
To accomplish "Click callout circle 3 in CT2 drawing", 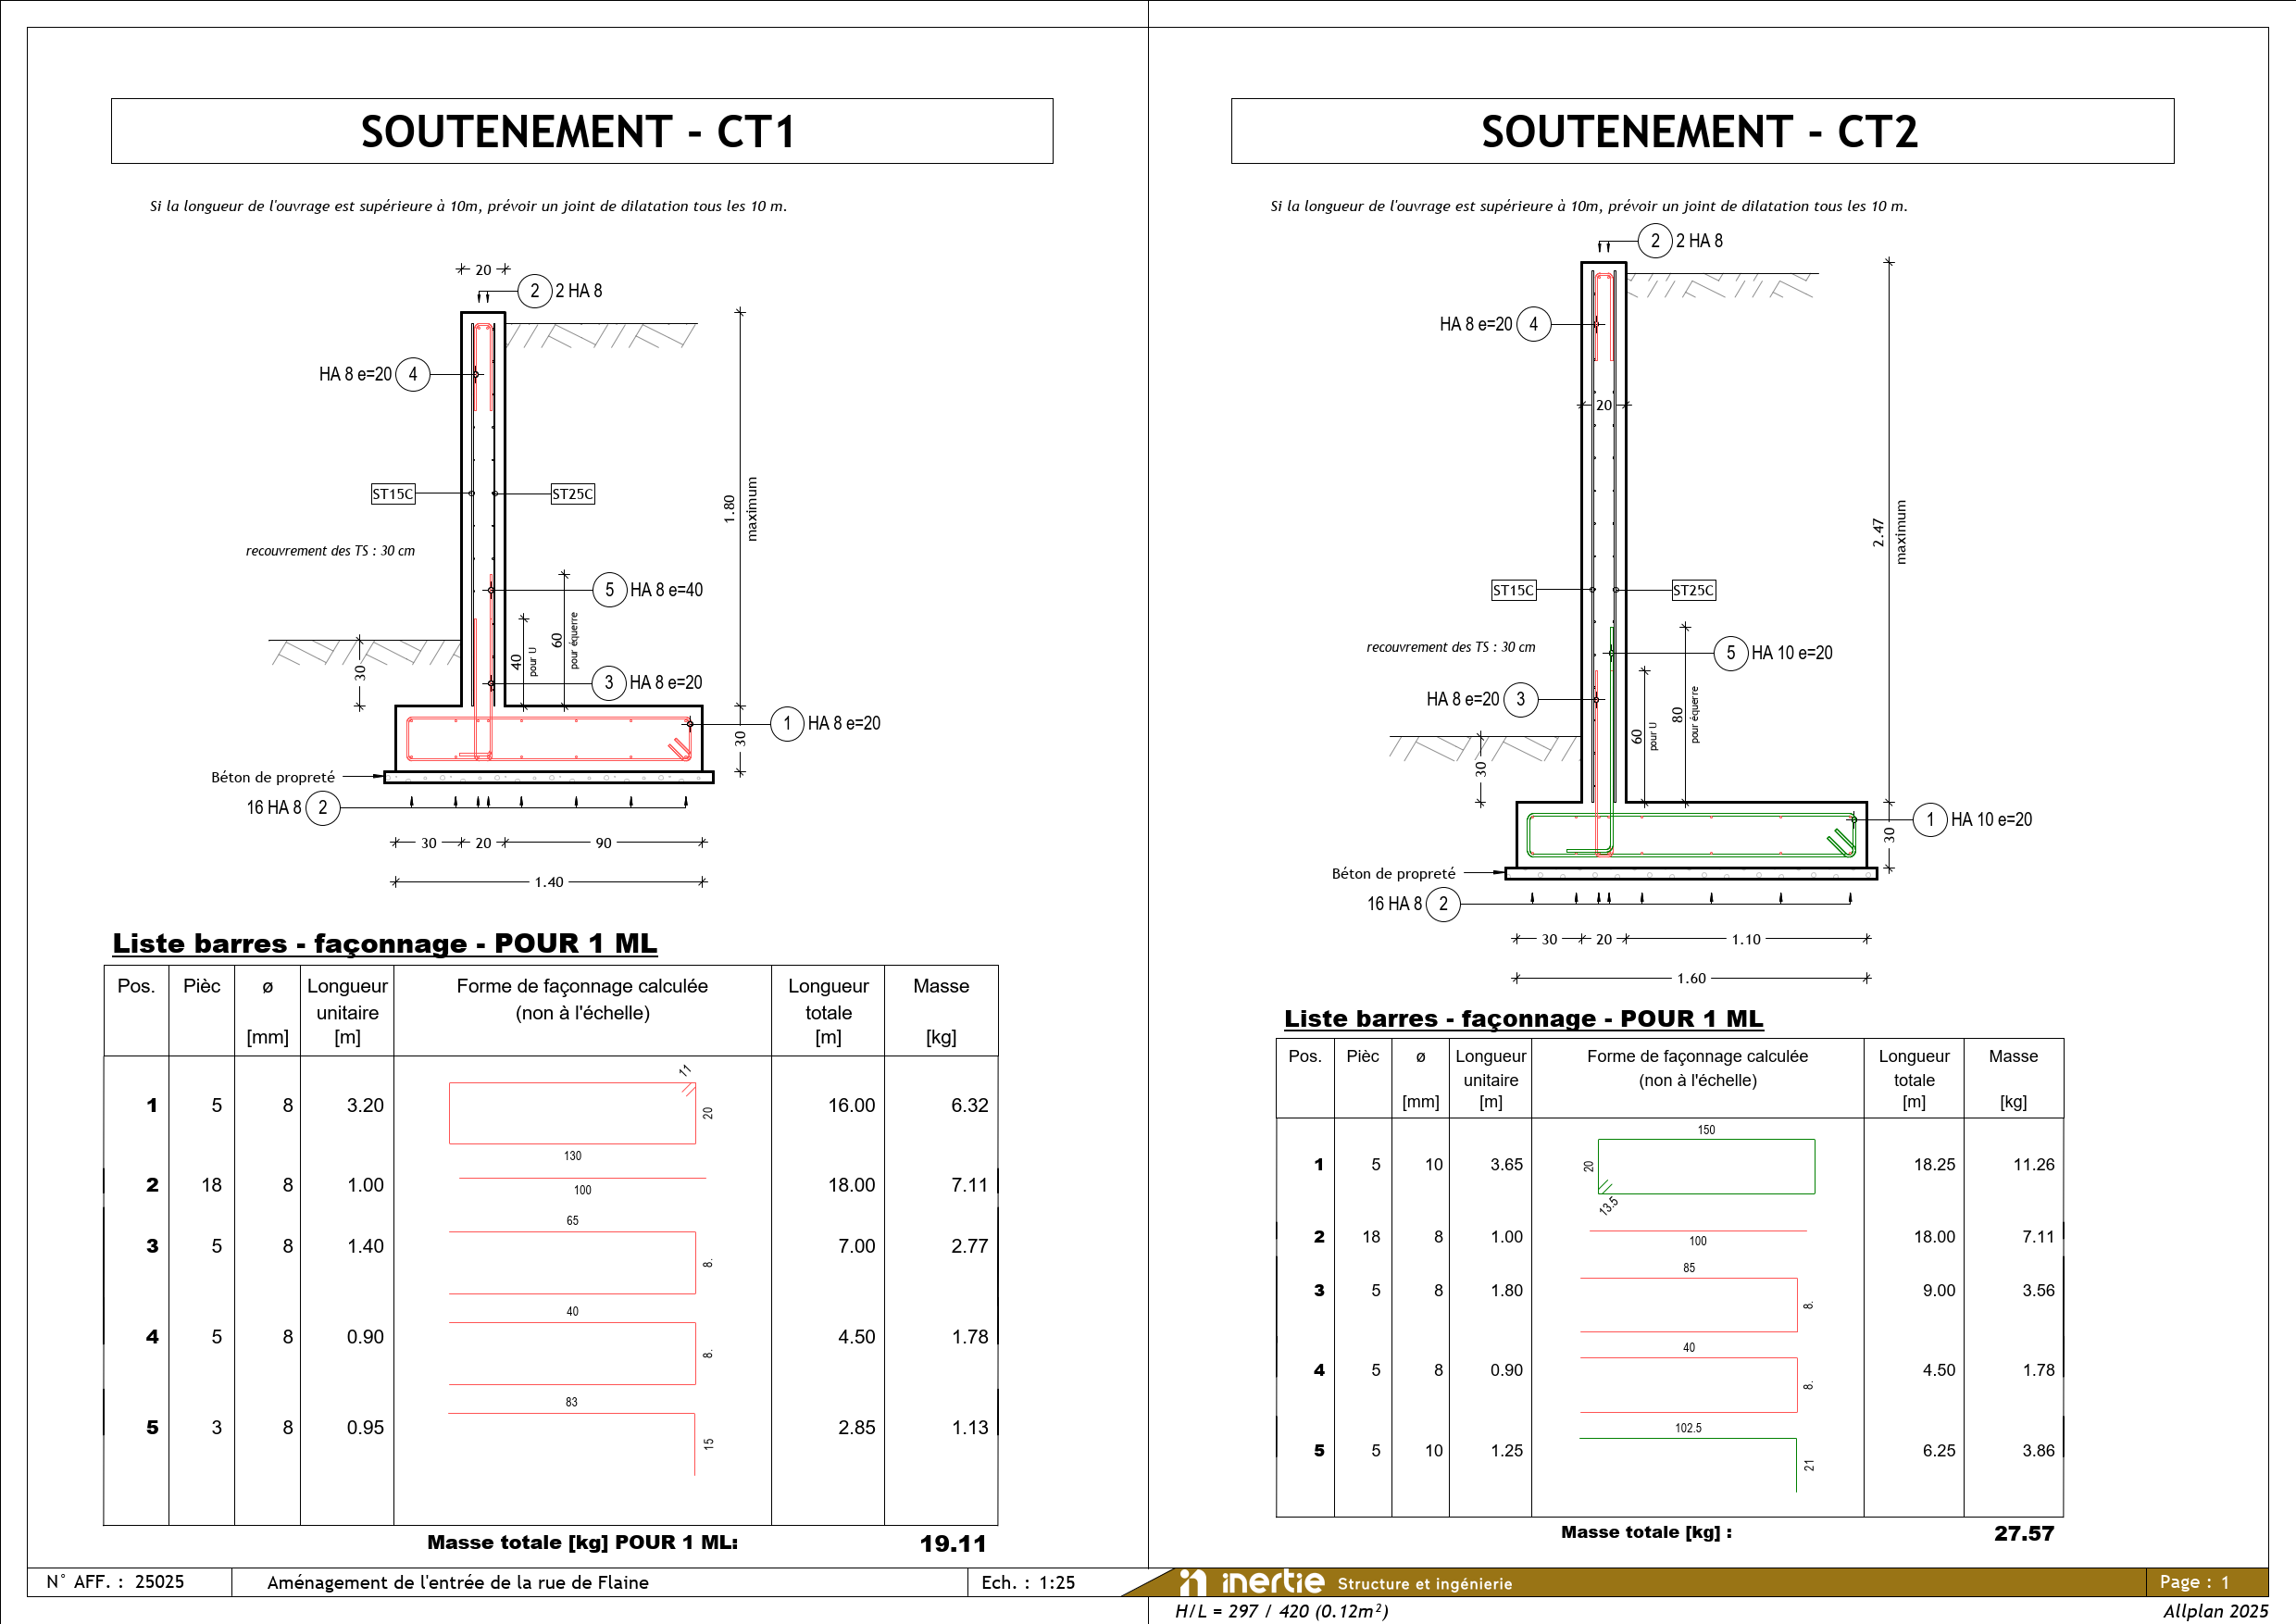I will pyautogui.click(x=1520, y=699).
